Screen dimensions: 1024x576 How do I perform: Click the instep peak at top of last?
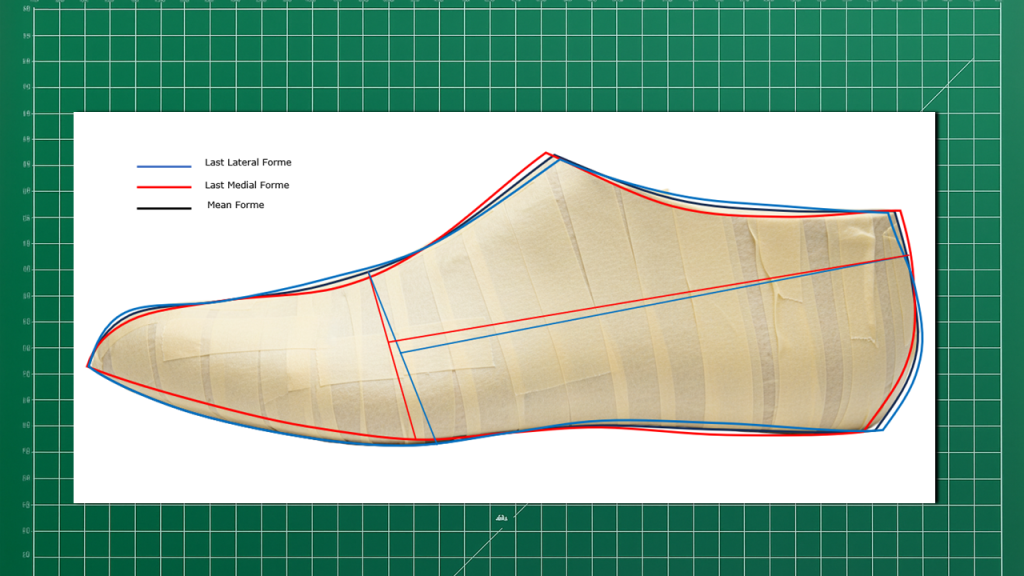coord(549,155)
